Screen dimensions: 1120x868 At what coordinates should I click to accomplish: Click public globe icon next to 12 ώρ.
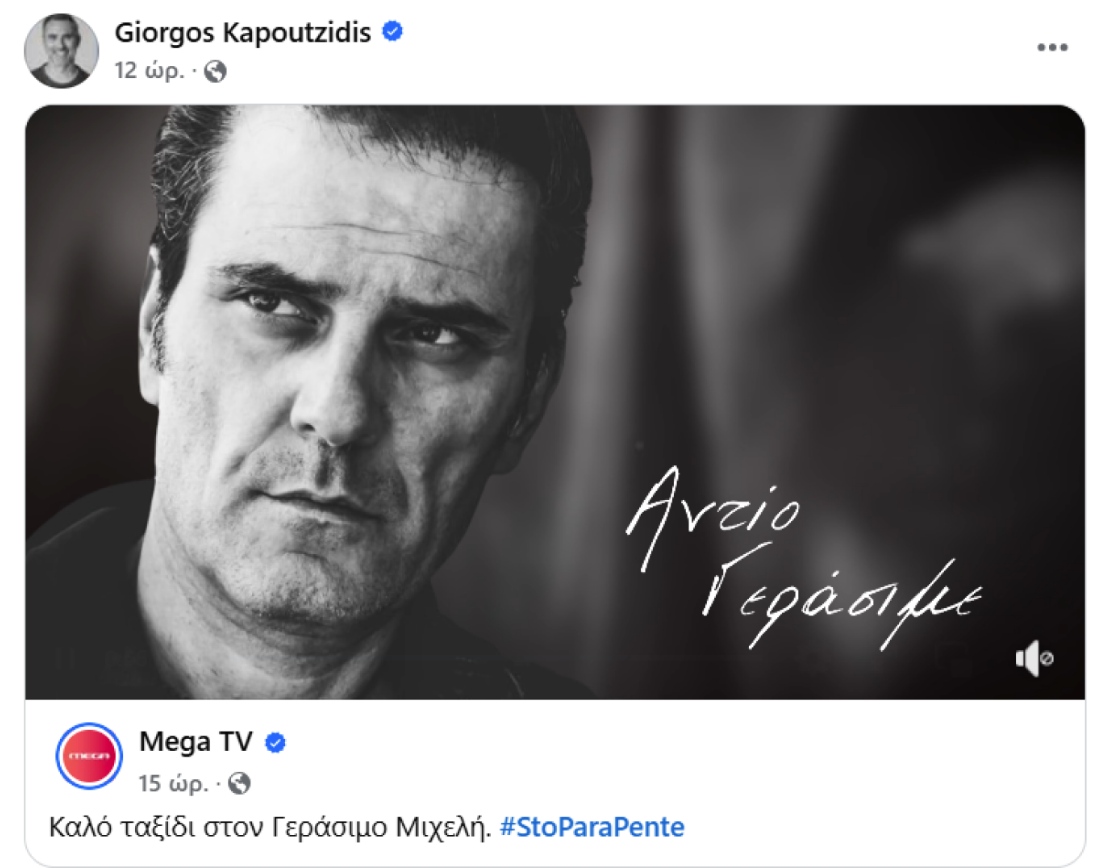coord(215,71)
